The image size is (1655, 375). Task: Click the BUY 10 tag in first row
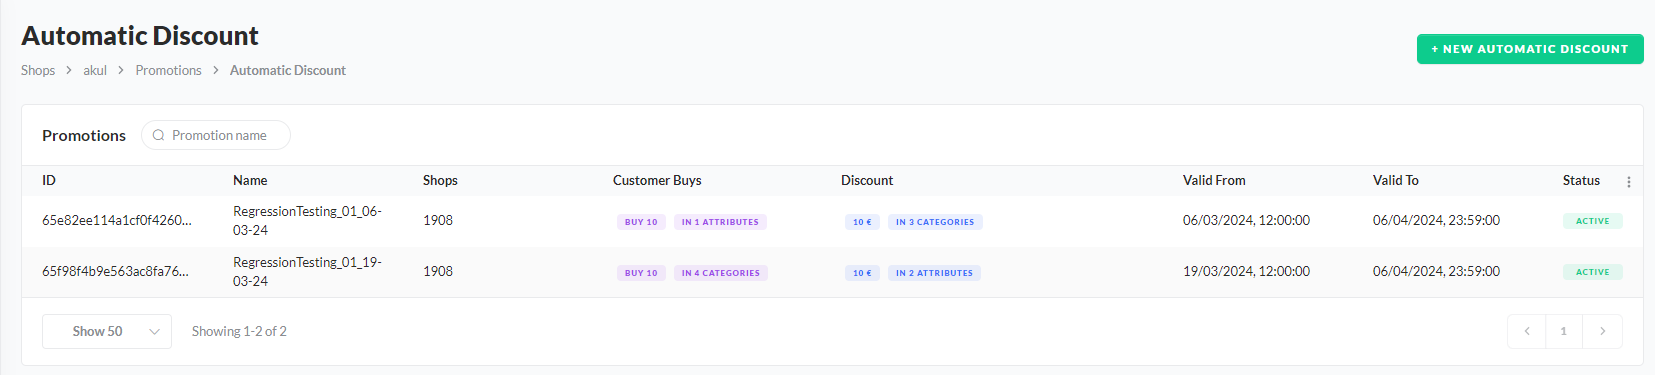(641, 222)
